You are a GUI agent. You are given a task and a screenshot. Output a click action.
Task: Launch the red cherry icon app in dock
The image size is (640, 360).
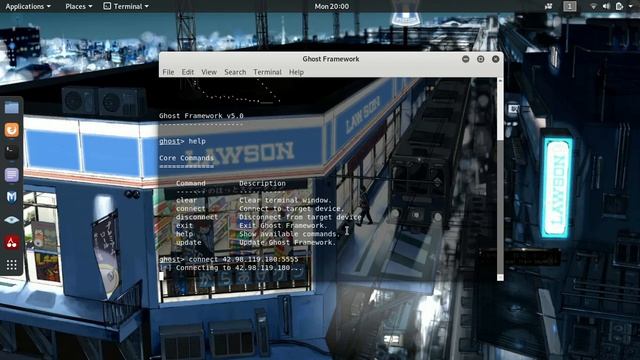click(x=11, y=242)
